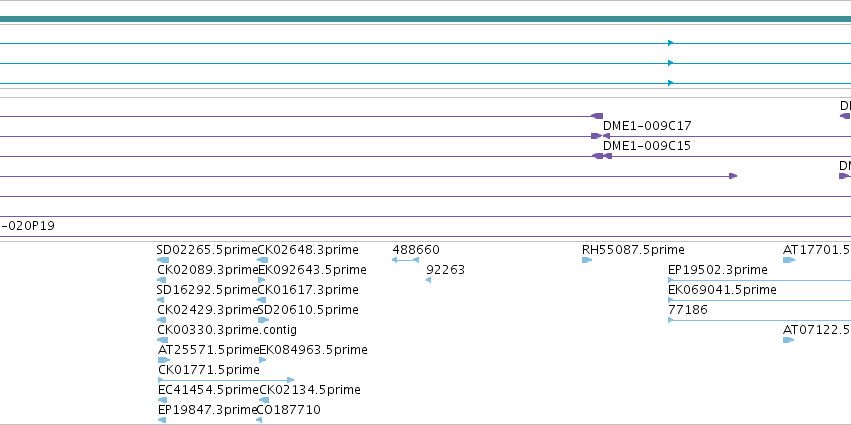Open the CK02134.5prime EST label
The height and width of the screenshot is (425, 851).
click(x=310, y=390)
